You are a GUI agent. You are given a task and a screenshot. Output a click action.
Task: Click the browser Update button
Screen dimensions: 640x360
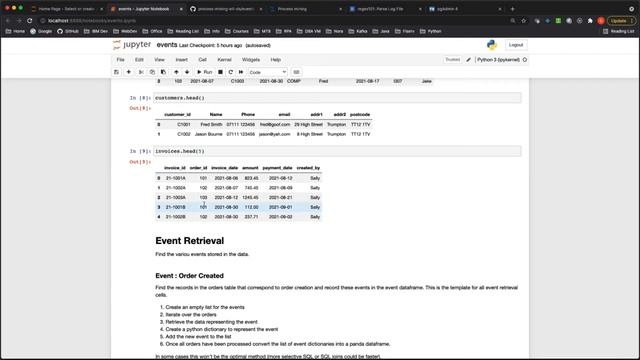click(x=621, y=20)
